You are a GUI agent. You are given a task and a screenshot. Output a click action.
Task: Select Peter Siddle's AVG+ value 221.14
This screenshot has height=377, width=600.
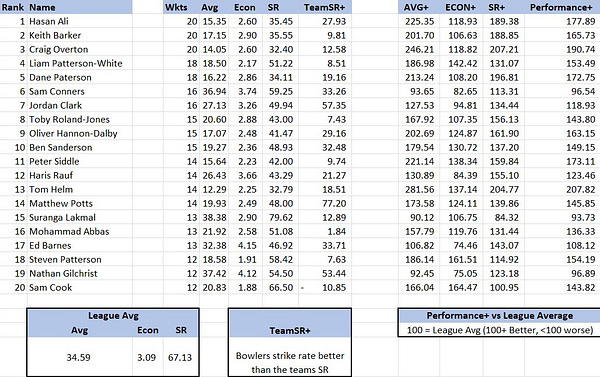pos(419,162)
